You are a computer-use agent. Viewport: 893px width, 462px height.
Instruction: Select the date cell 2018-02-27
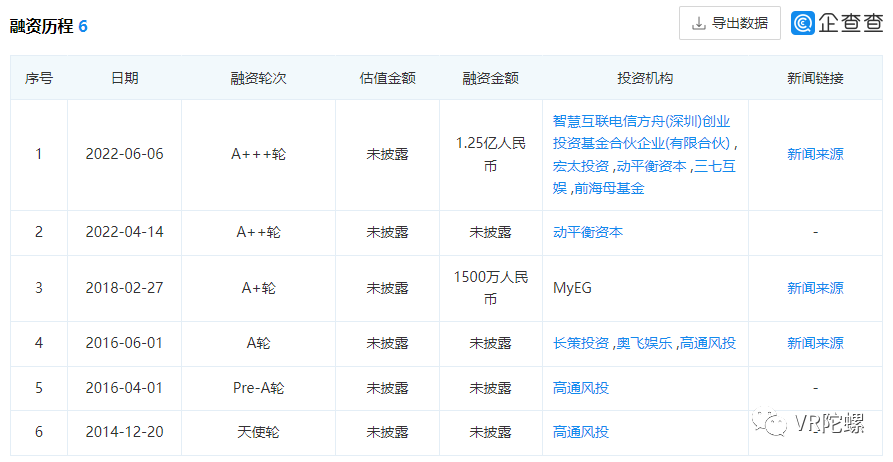[125, 288]
